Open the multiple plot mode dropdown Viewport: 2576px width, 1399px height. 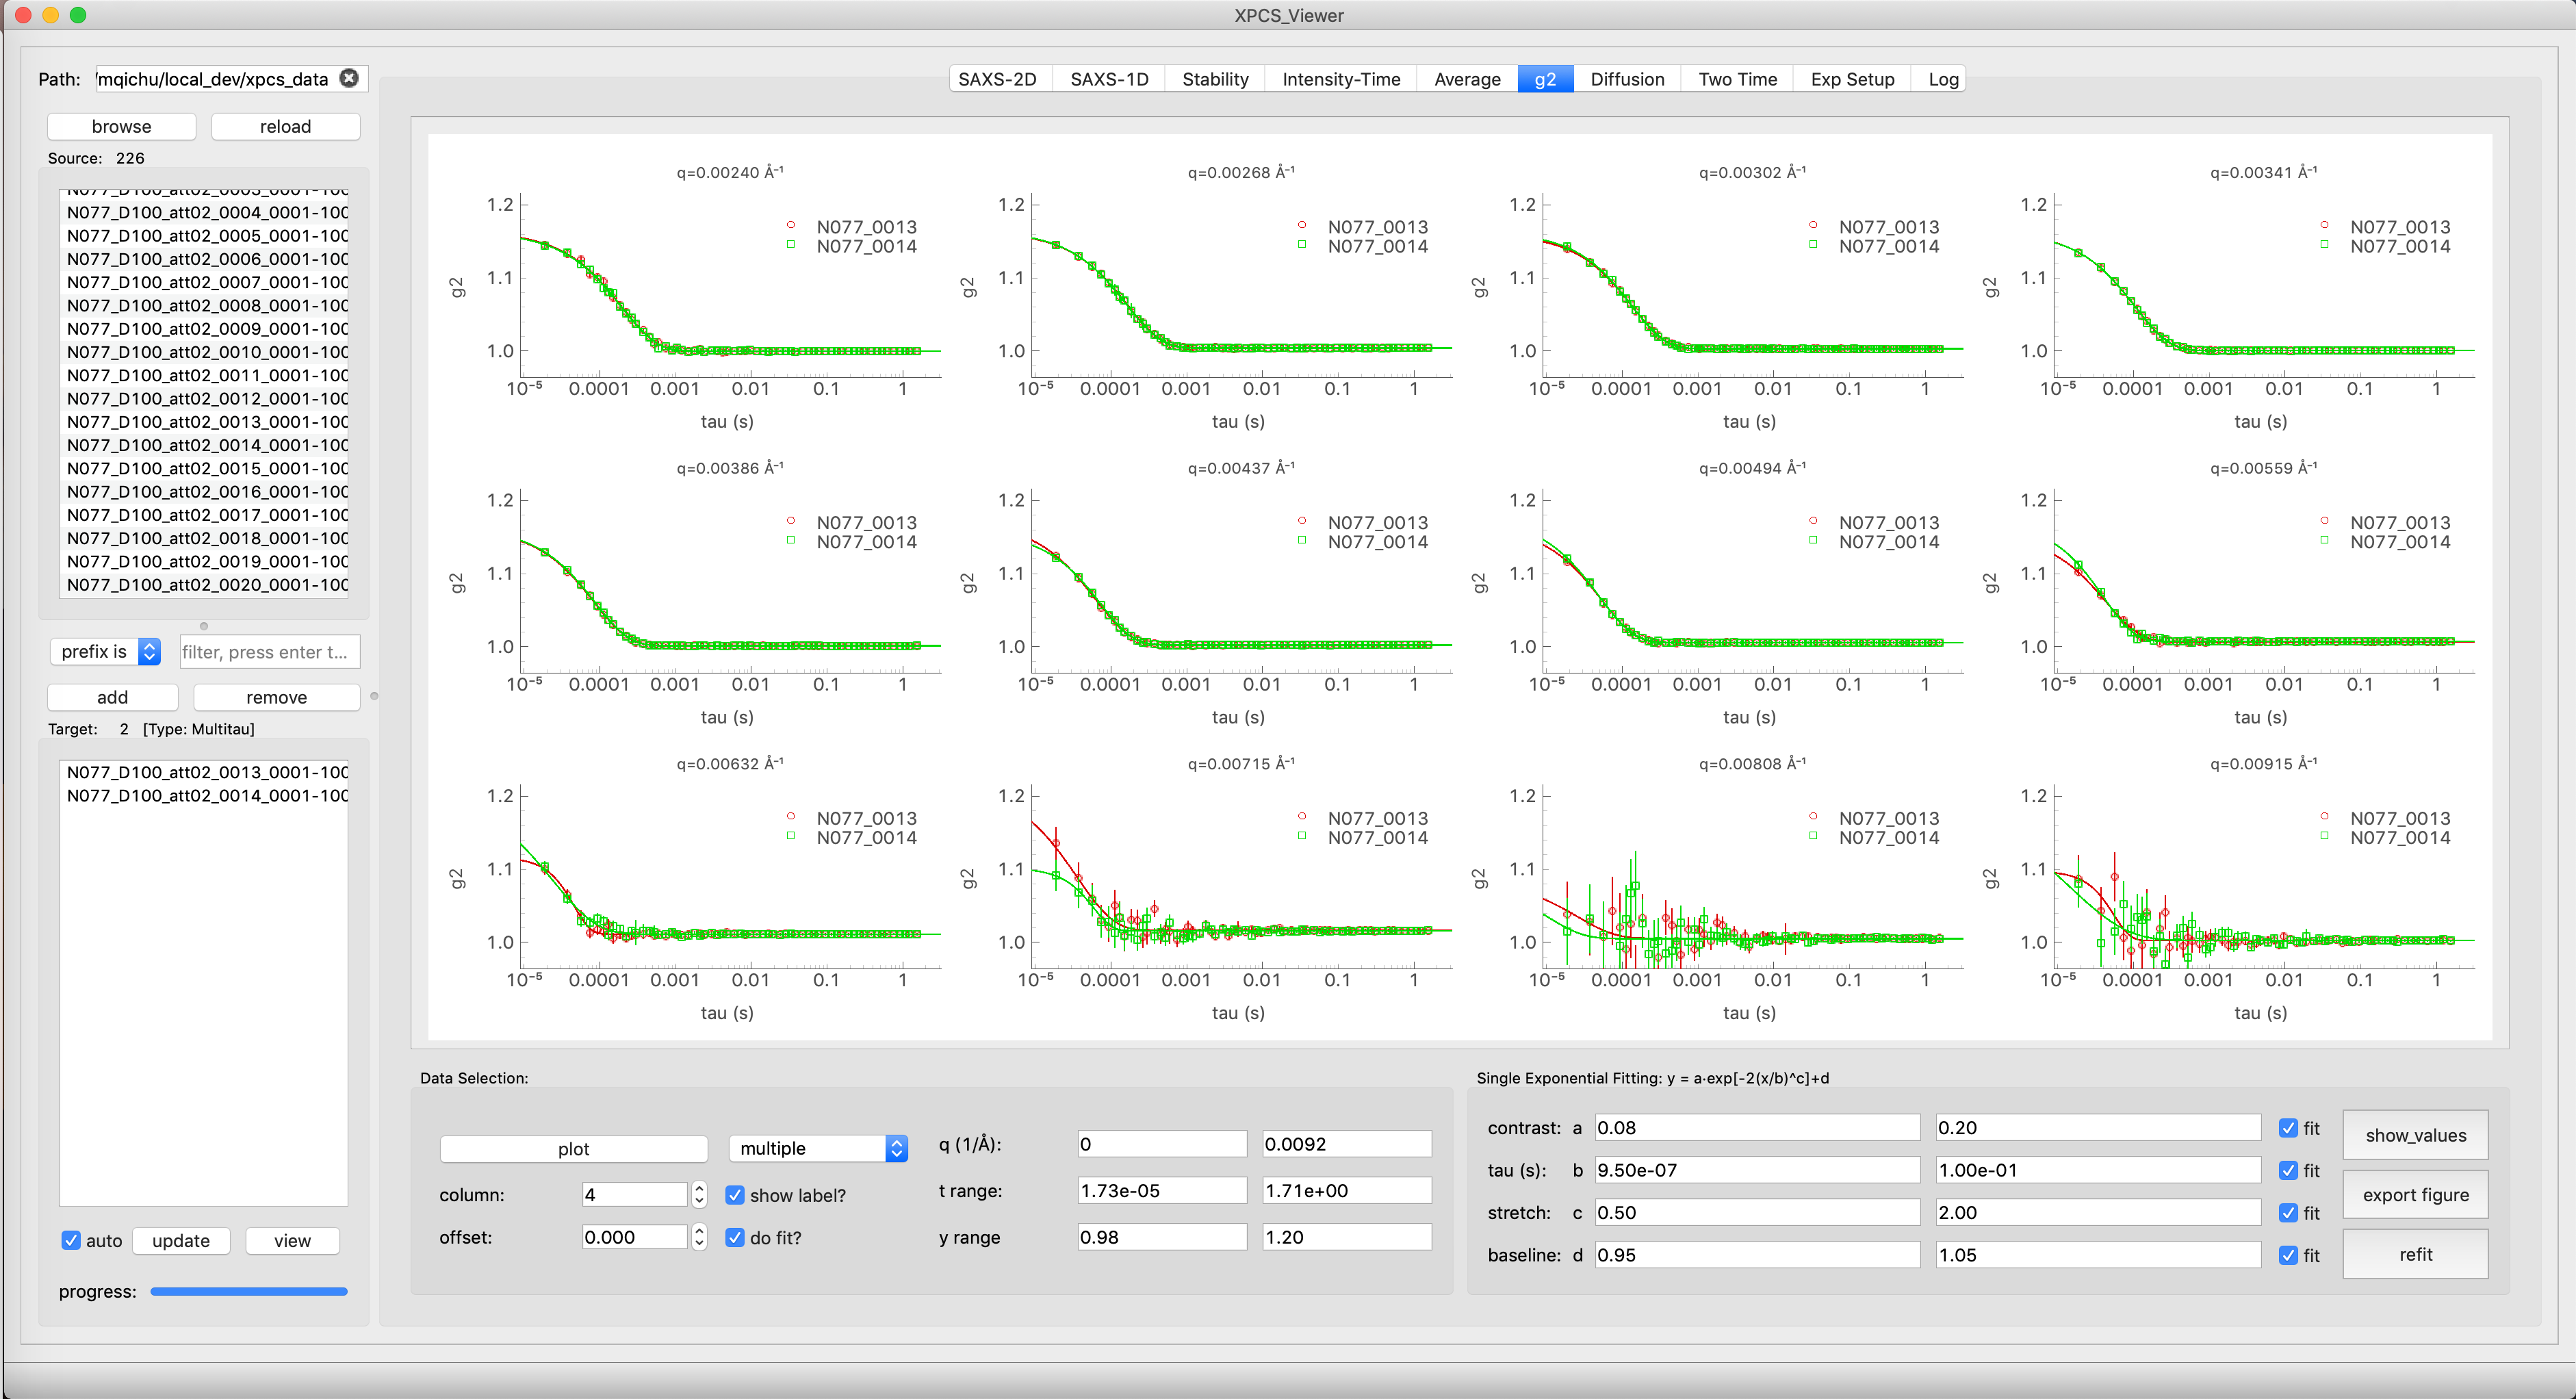(x=817, y=1148)
